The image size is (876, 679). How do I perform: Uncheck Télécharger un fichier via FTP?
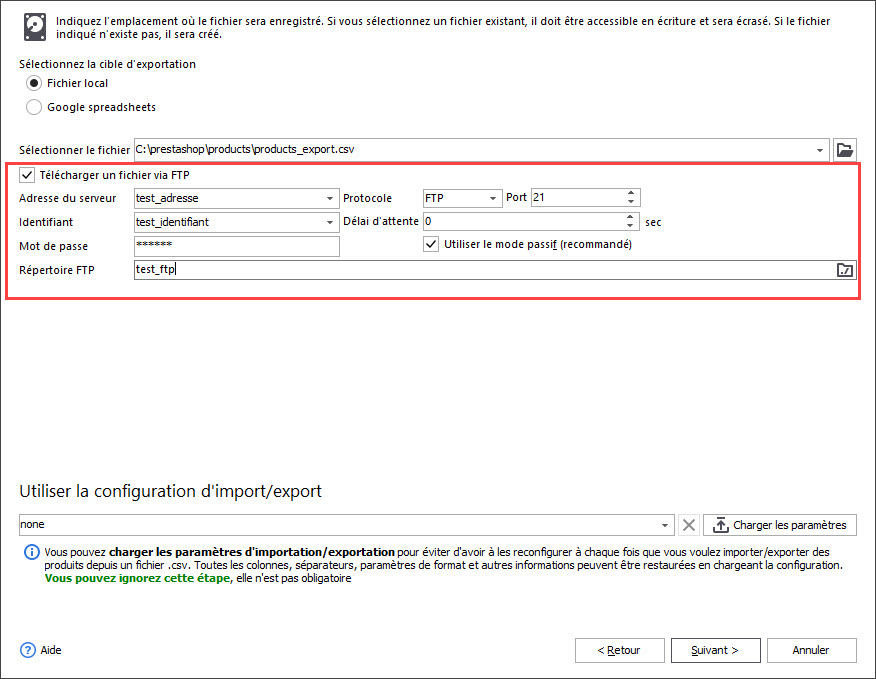pyautogui.click(x=27, y=176)
